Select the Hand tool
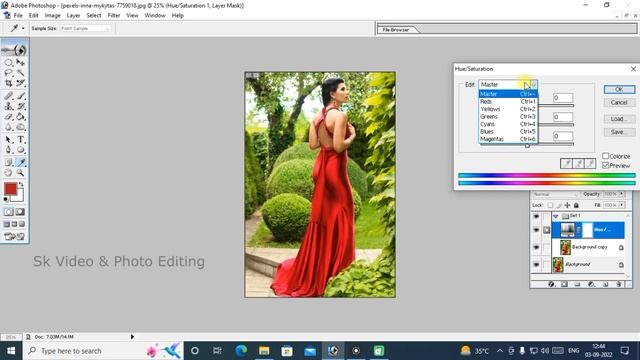640x360 pixels. coord(8,173)
